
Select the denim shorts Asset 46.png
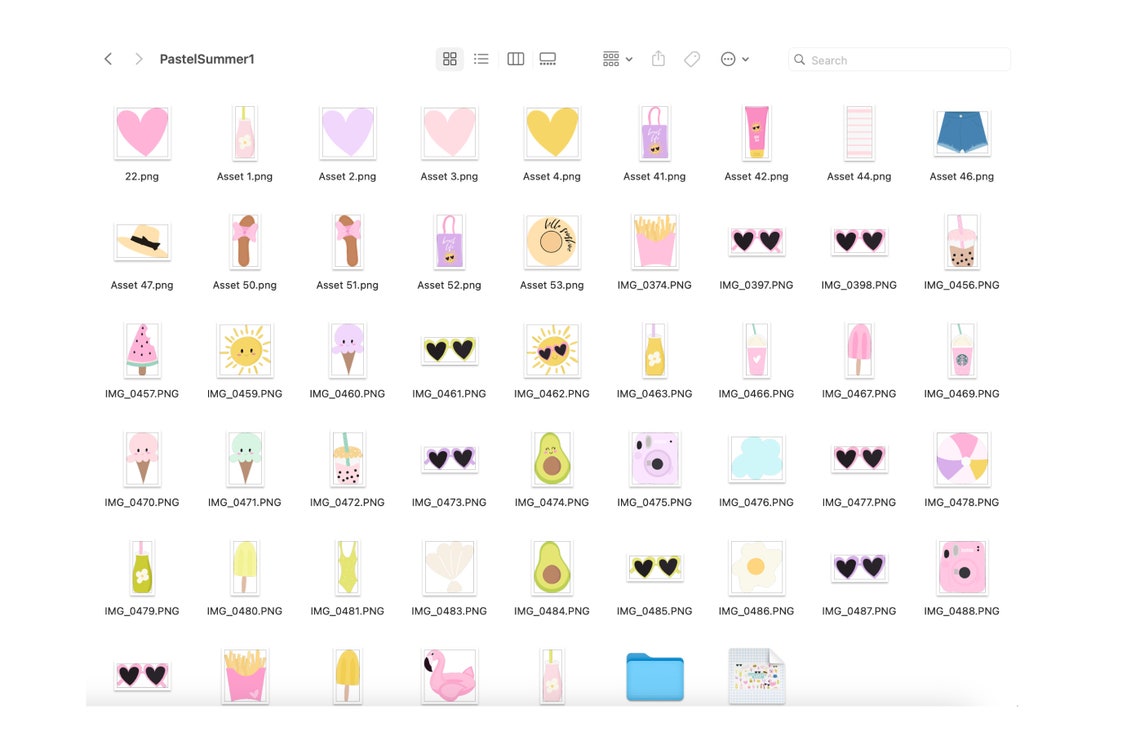click(x=961, y=131)
